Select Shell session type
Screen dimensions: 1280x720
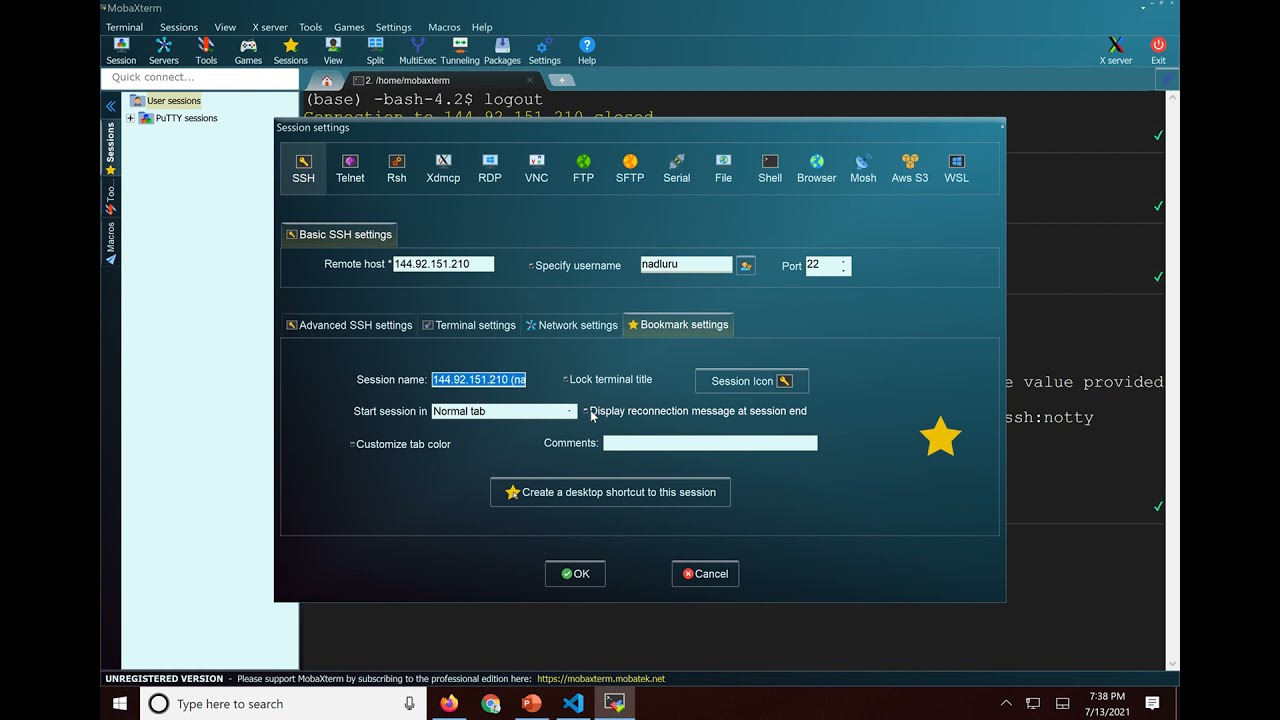click(770, 168)
